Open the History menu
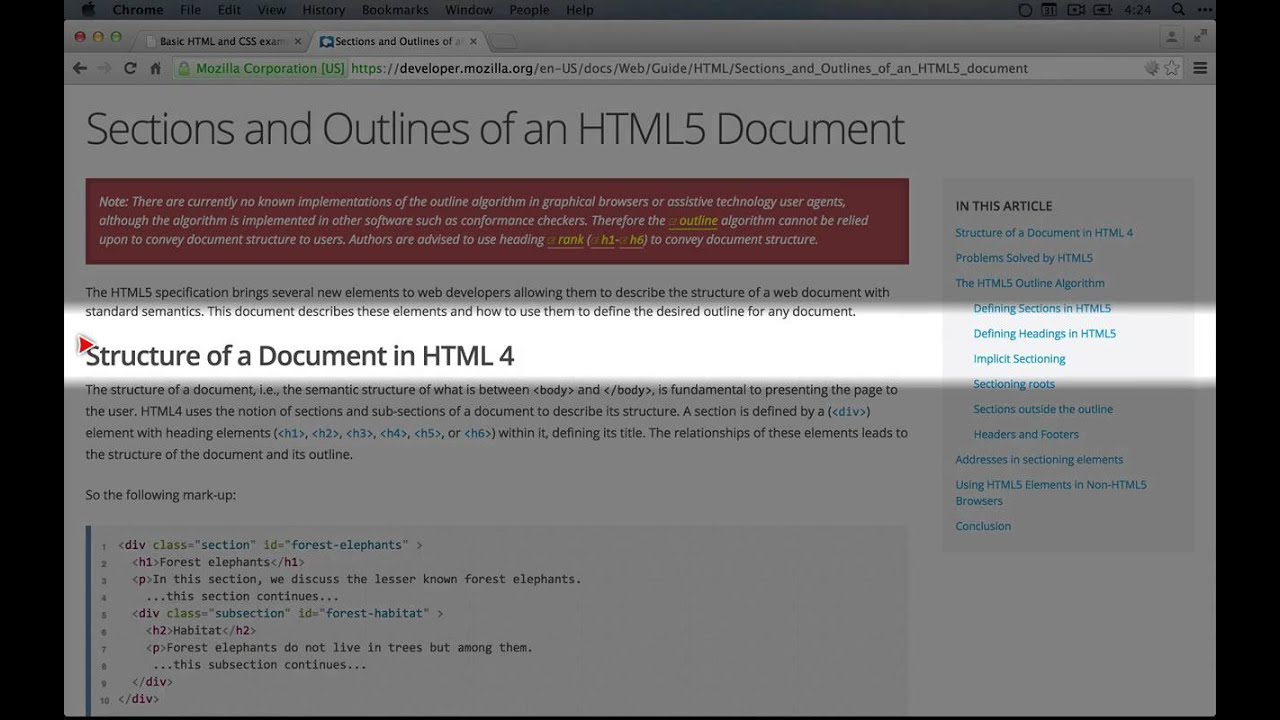Image resolution: width=1280 pixels, height=720 pixels. click(x=323, y=10)
